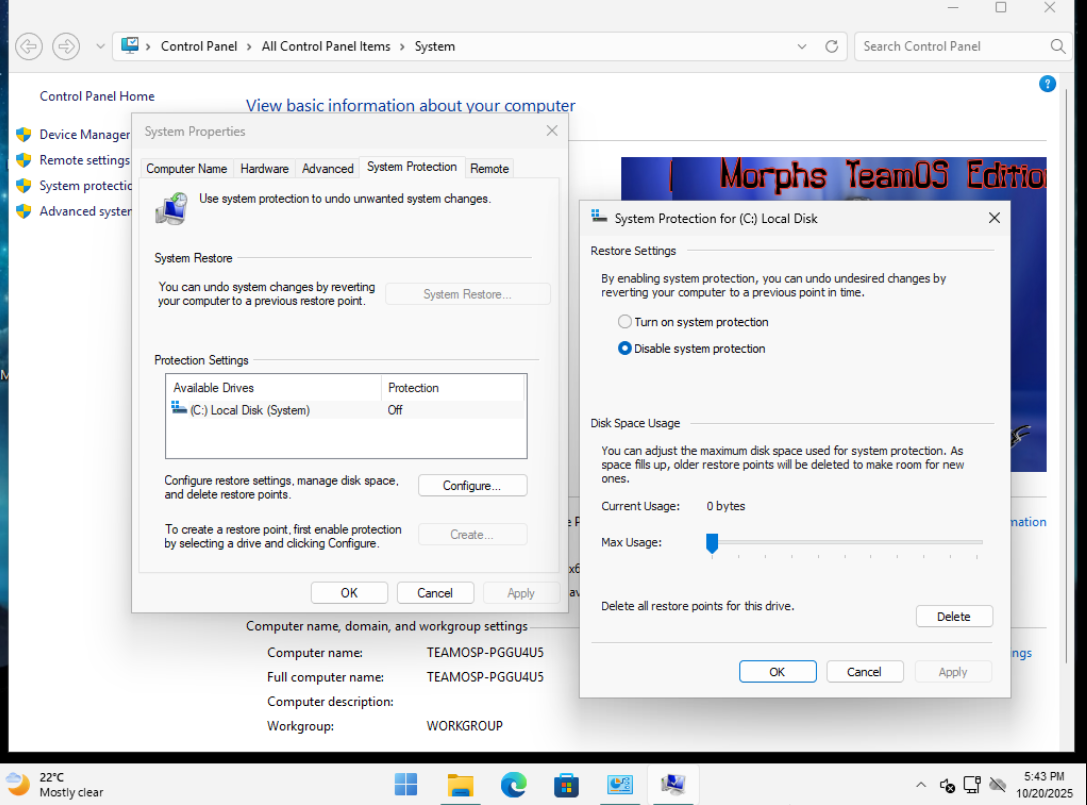Select (C:) Local Disk (System) drive row

[x=346, y=410]
